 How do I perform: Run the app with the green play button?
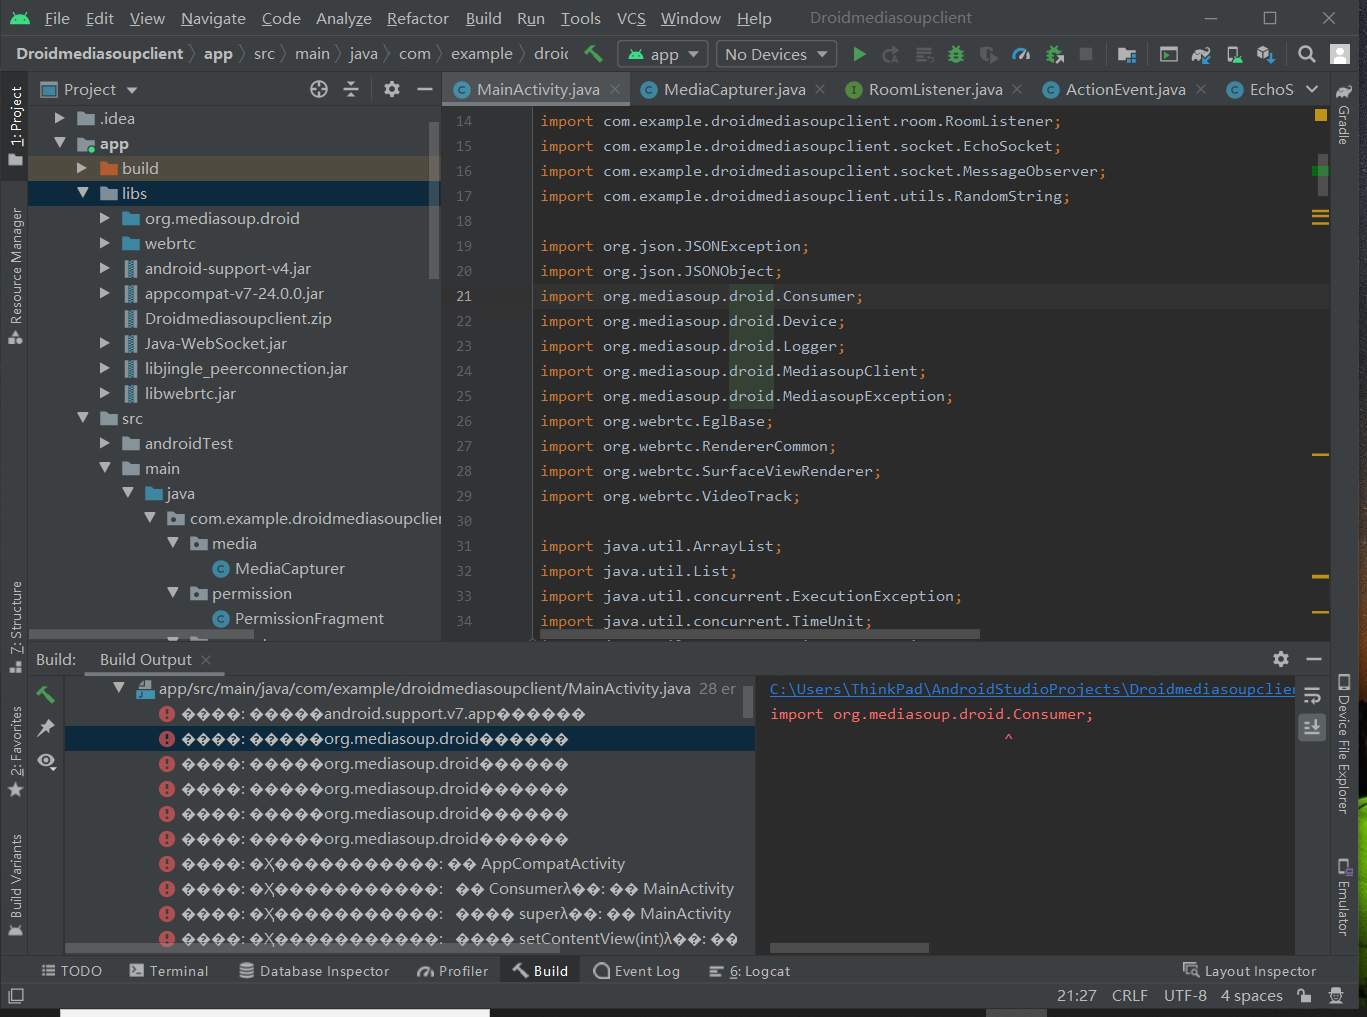point(859,54)
